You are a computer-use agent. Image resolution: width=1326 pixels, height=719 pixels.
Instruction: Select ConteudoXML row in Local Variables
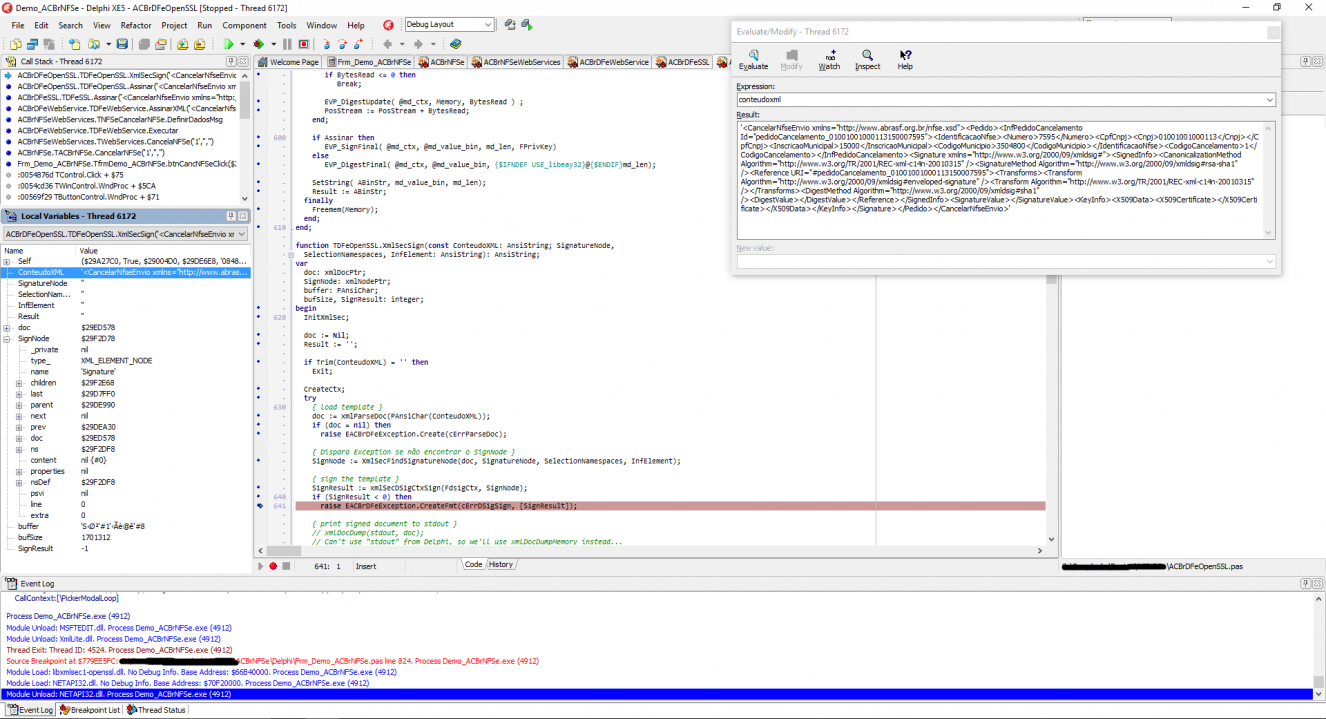pos(125,272)
